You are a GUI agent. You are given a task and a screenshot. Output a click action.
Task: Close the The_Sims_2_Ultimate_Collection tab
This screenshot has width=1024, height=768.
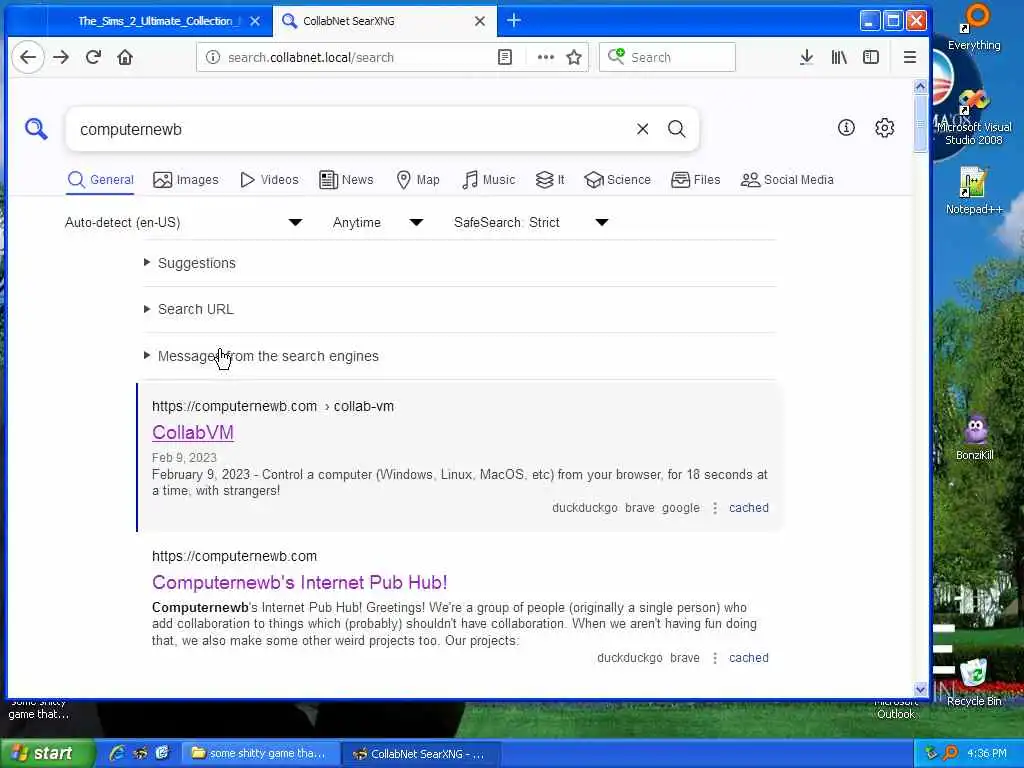255,21
